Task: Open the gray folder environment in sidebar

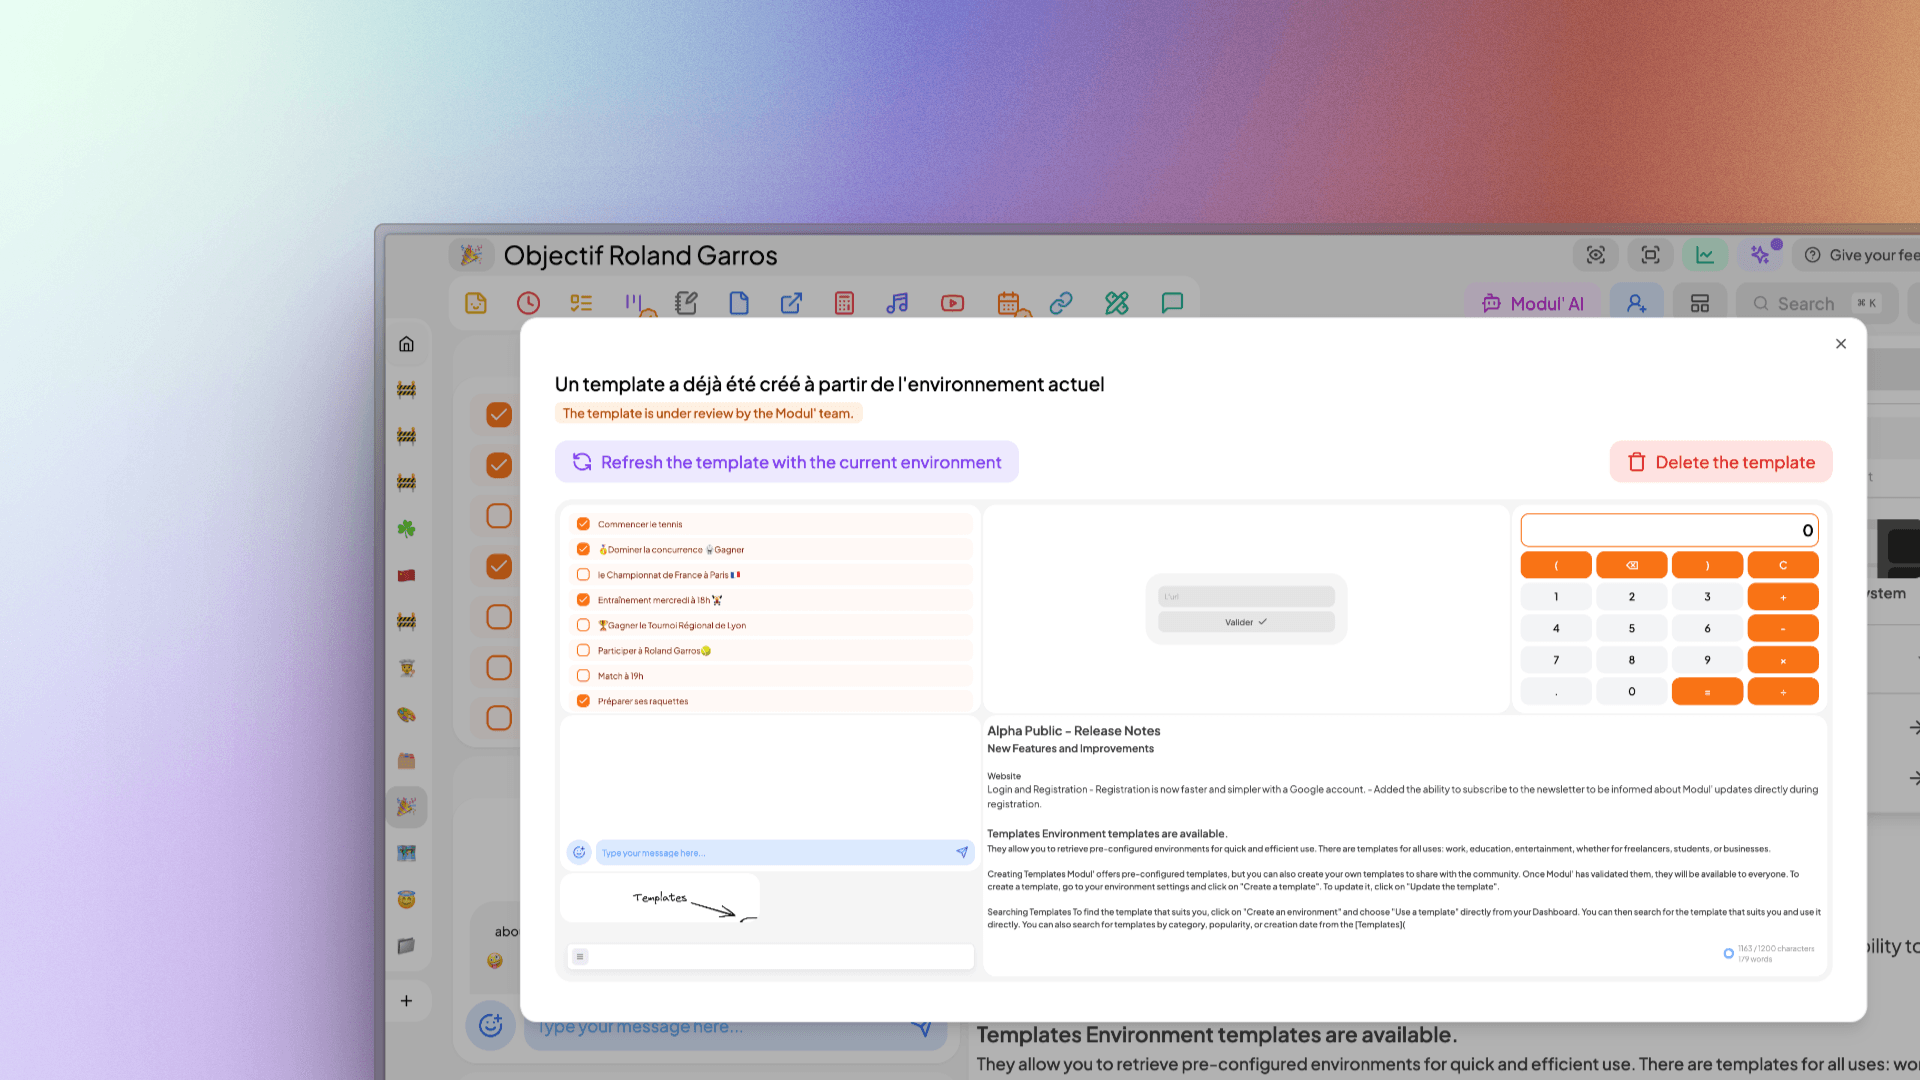Action: point(406,945)
